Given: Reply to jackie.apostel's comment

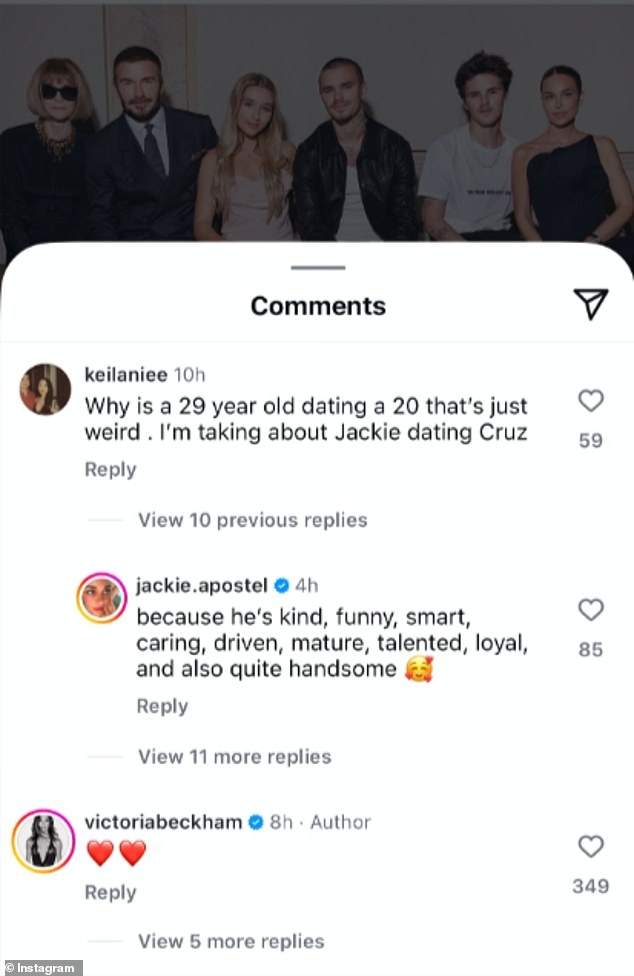Looking at the screenshot, I should [x=162, y=706].
